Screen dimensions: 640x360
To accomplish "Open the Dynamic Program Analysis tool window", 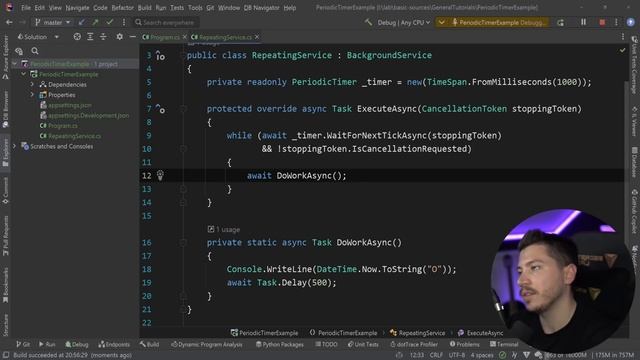I will [x=207, y=344].
